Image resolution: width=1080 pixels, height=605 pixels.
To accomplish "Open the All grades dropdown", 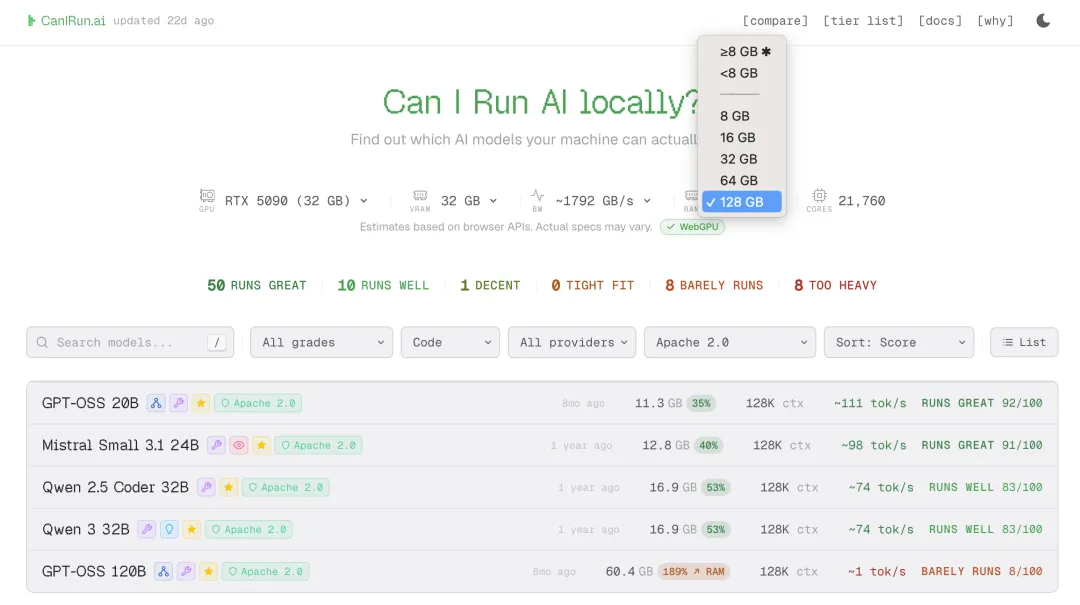I will coord(322,342).
